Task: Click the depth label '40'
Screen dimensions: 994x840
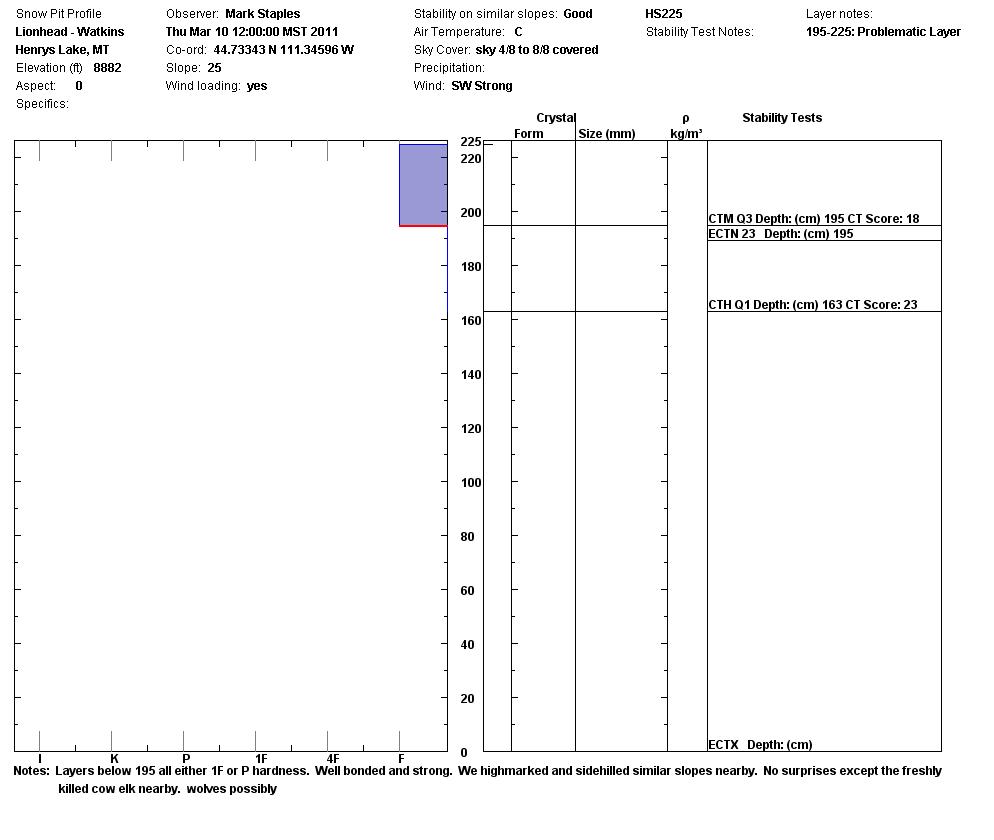Action: (x=467, y=645)
